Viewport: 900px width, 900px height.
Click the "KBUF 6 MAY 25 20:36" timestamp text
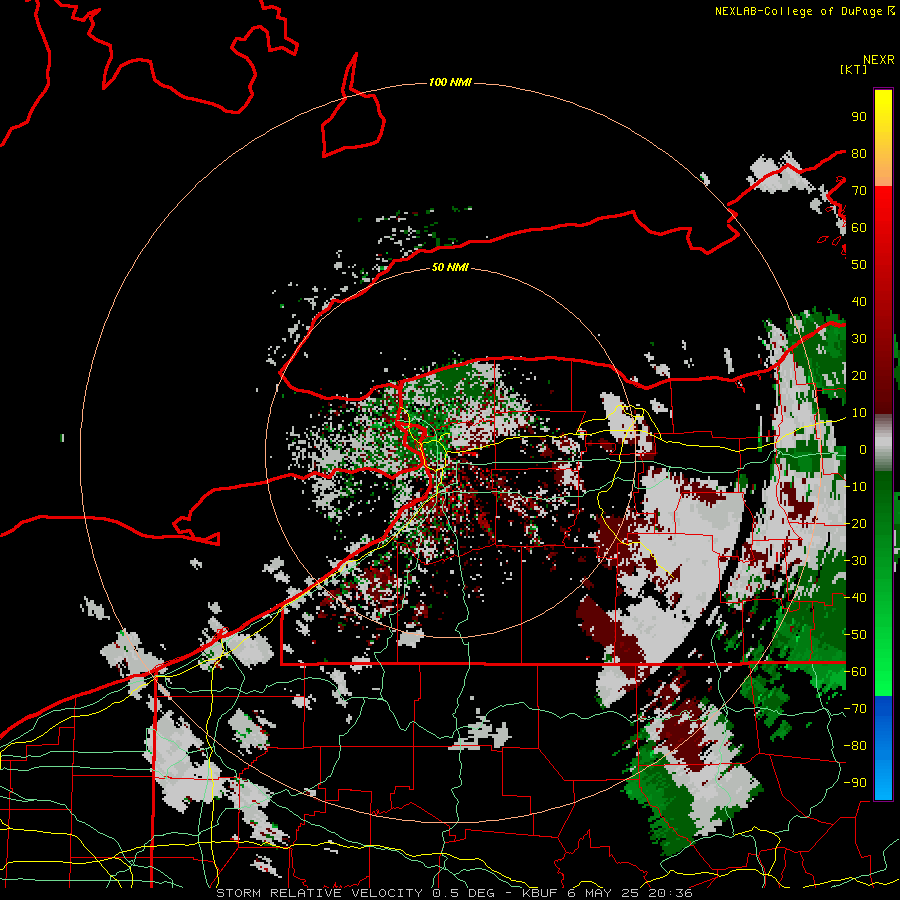pos(607,893)
